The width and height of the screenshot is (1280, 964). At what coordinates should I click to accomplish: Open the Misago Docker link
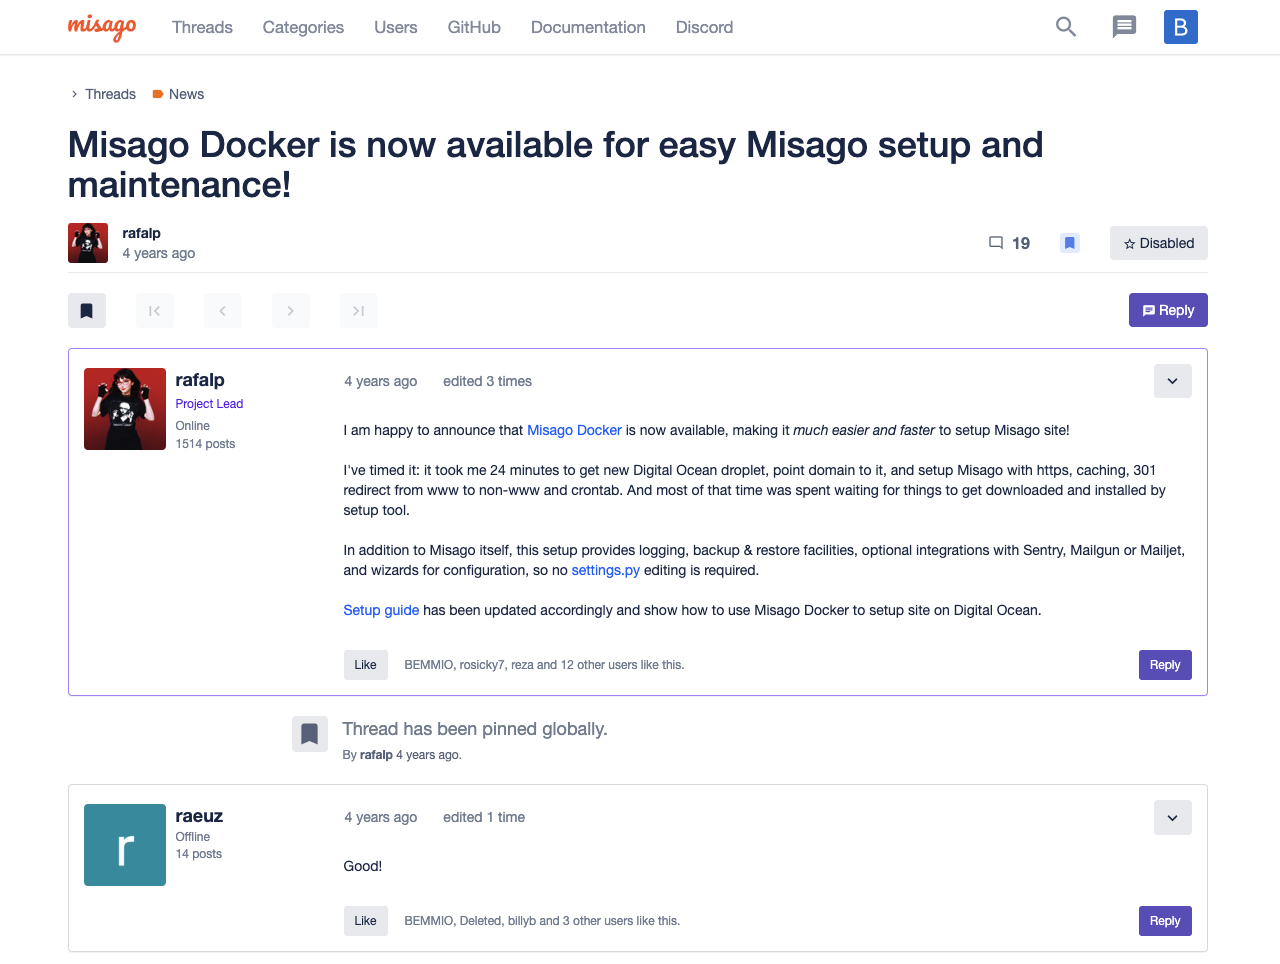pos(574,430)
